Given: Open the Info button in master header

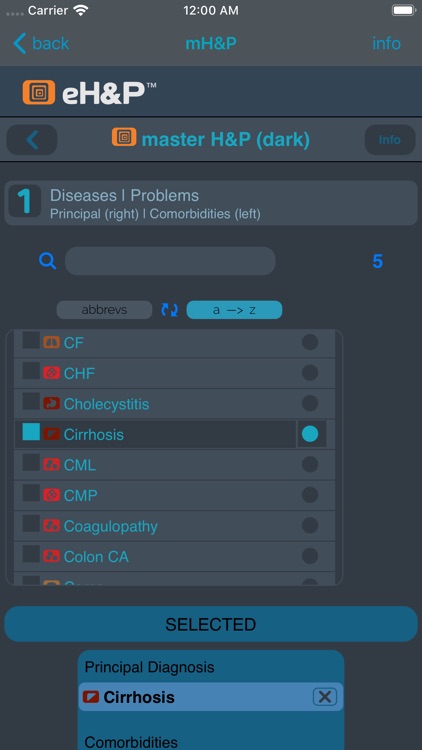Looking at the screenshot, I should [x=390, y=140].
